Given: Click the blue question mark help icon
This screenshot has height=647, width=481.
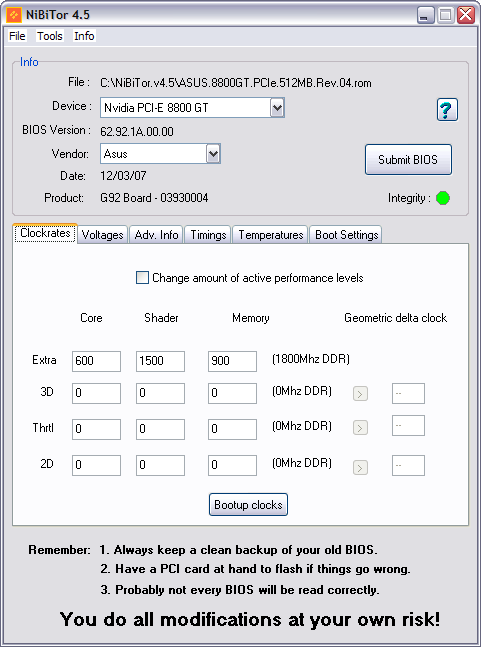Looking at the screenshot, I should click(x=447, y=109).
